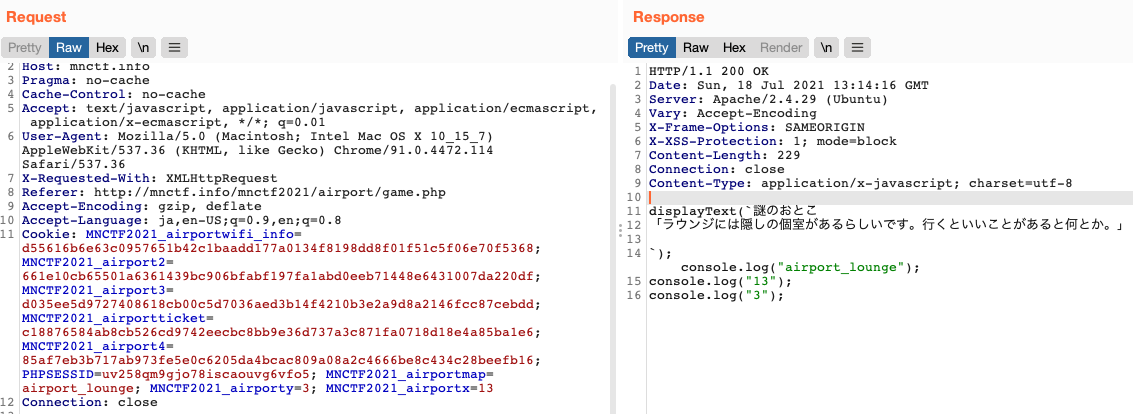Open Hex view in Request panel
1133x414 pixels.
pyautogui.click(x=108, y=48)
